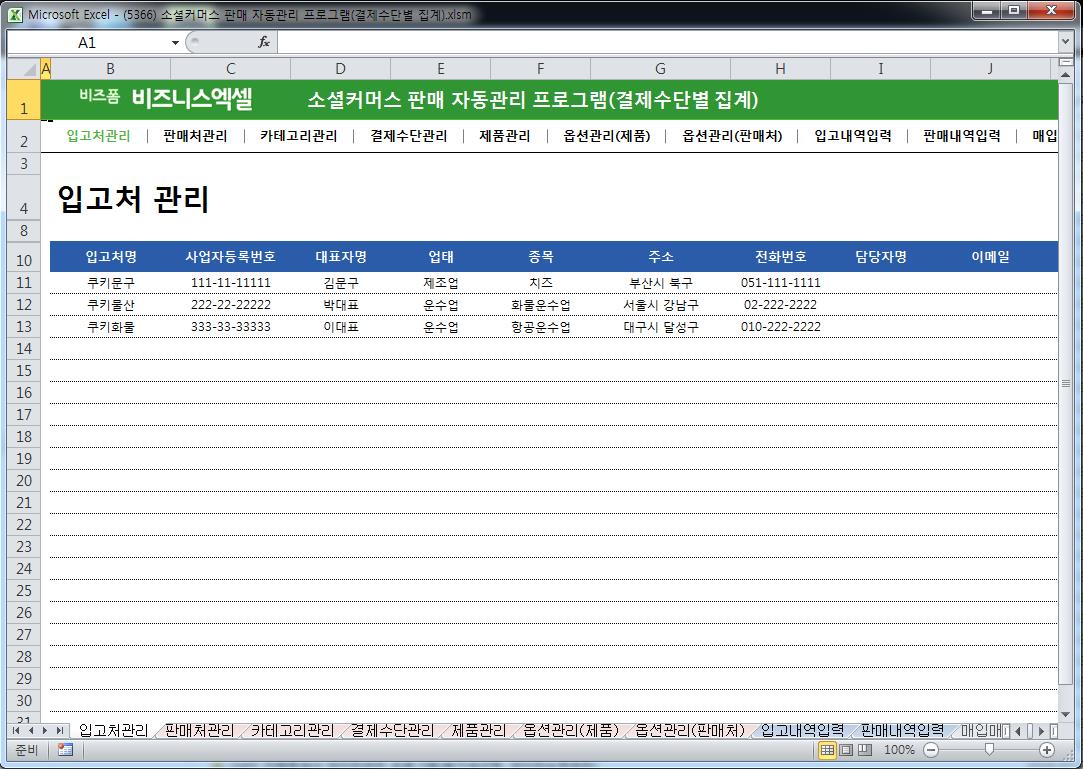
Task: Click cell containing 대구시 달성구
Action: click(661, 327)
